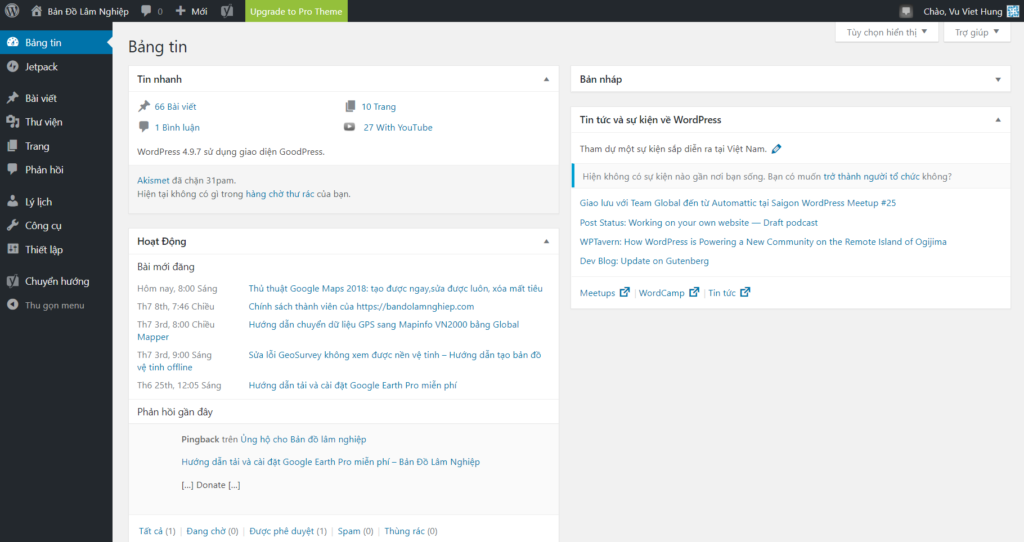Image resolution: width=1024 pixels, height=542 pixels.
Task: Filter comments by Tất cả (1)
Action: [x=157, y=531]
